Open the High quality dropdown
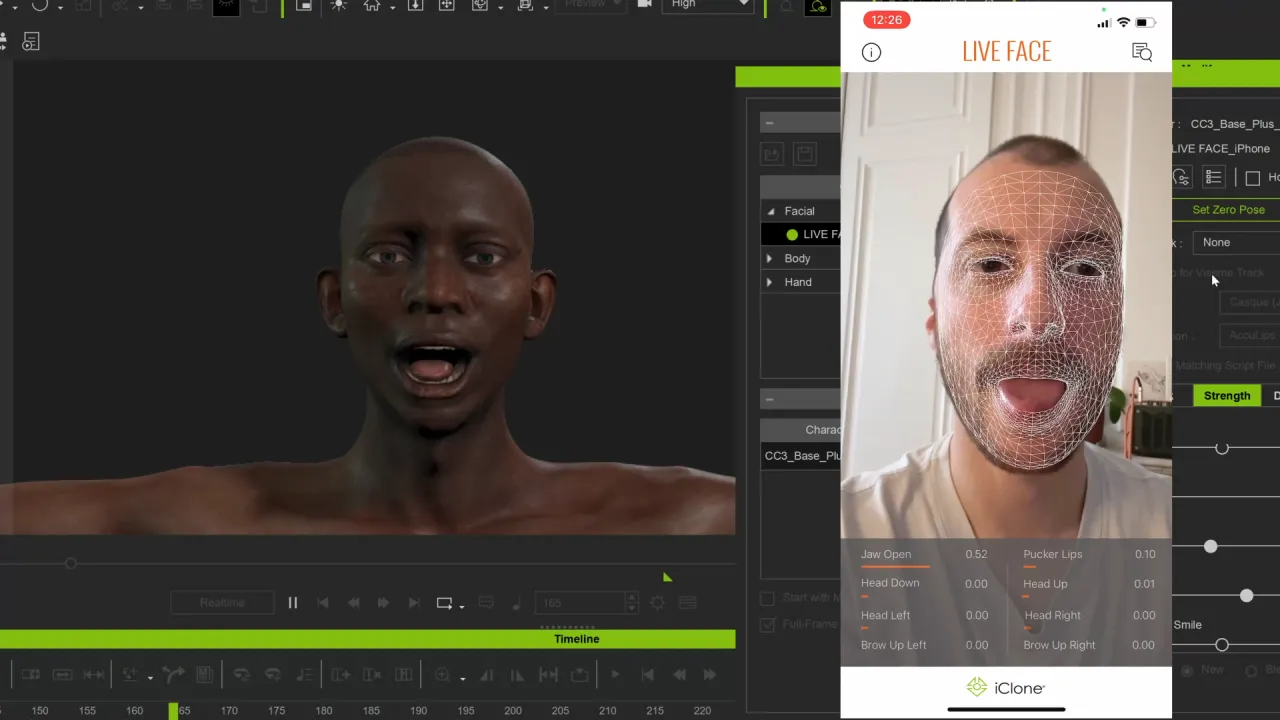 (707, 5)
